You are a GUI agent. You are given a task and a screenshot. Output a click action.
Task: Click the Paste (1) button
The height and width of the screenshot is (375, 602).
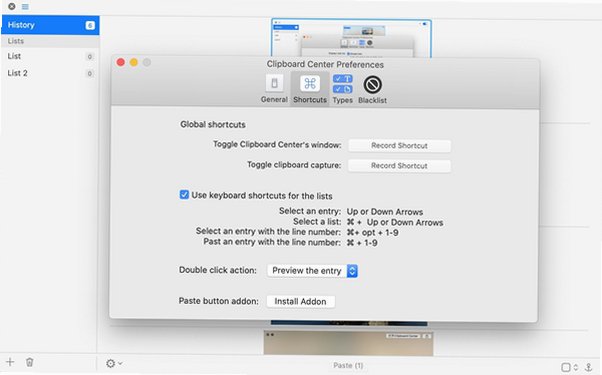pos(348,365)
